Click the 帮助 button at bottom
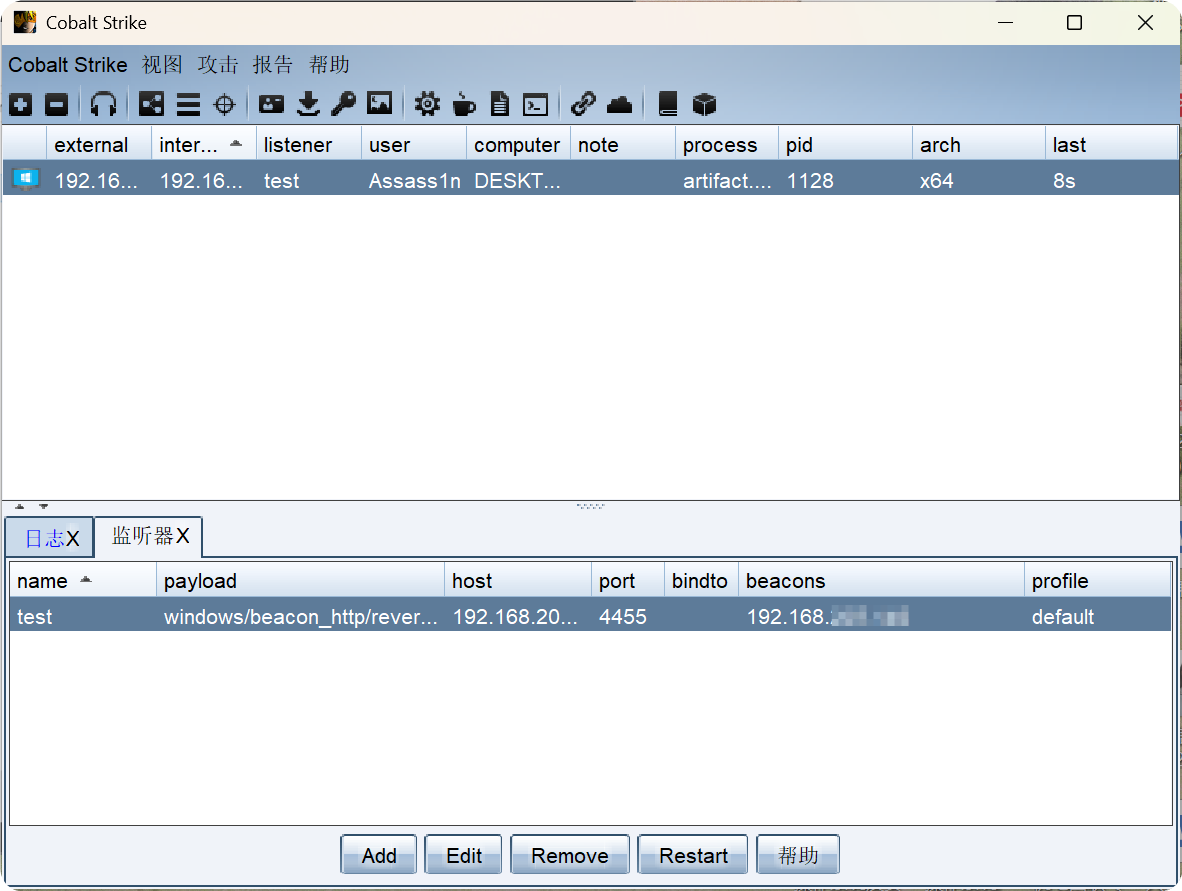This screenshot has height=891, width=1182. pyautogui.click(x=798, y=855)
